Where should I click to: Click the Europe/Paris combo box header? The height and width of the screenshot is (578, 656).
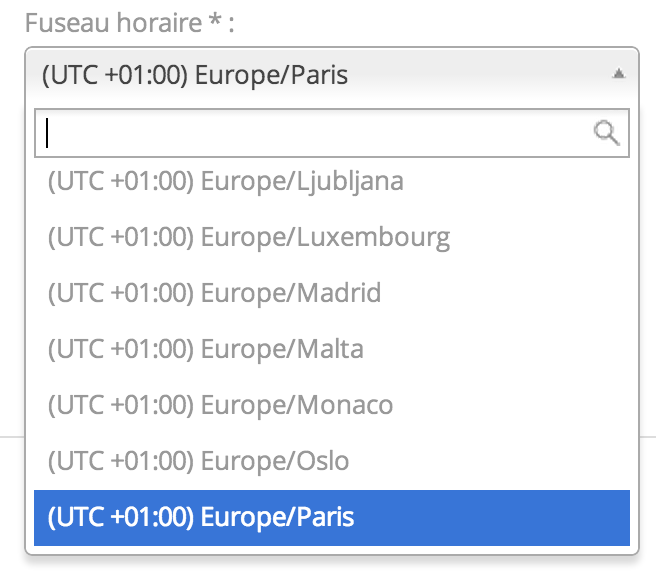(x=300, y=74)
